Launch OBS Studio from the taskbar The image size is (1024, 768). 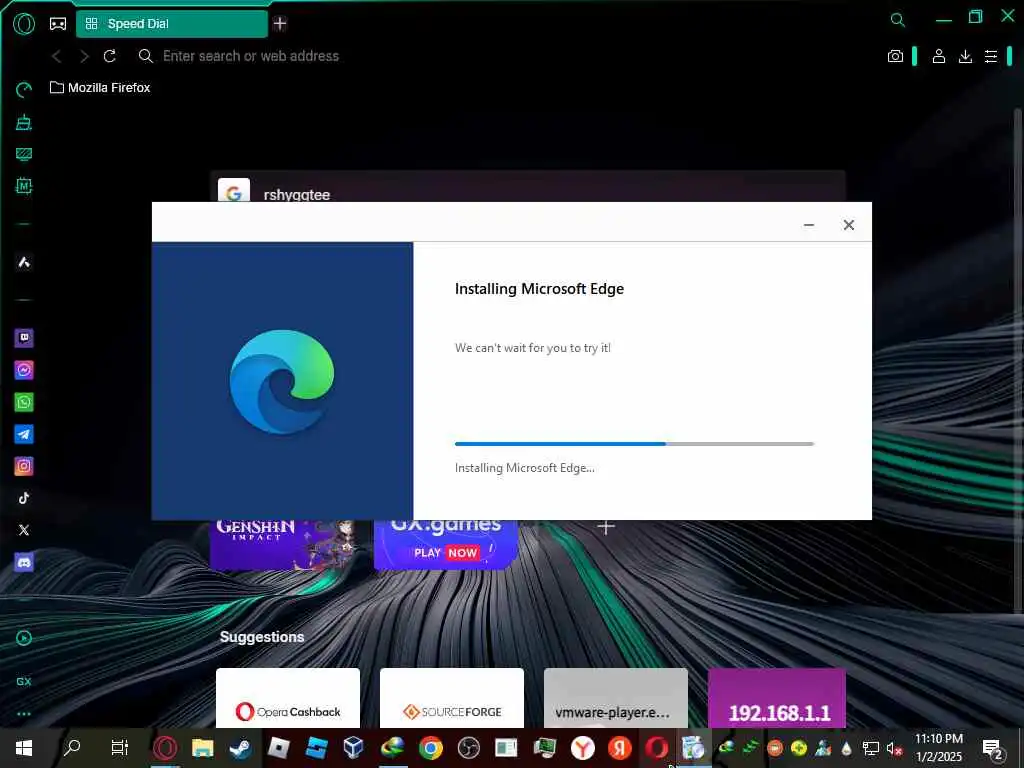click(x=468, y=748)
